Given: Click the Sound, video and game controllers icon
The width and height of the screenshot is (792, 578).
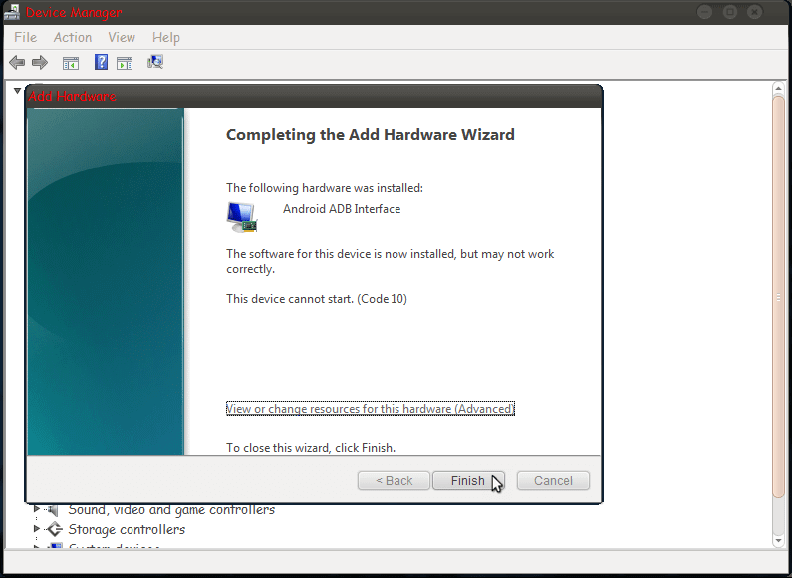Looking at the screenshot, I should point(53,510).
